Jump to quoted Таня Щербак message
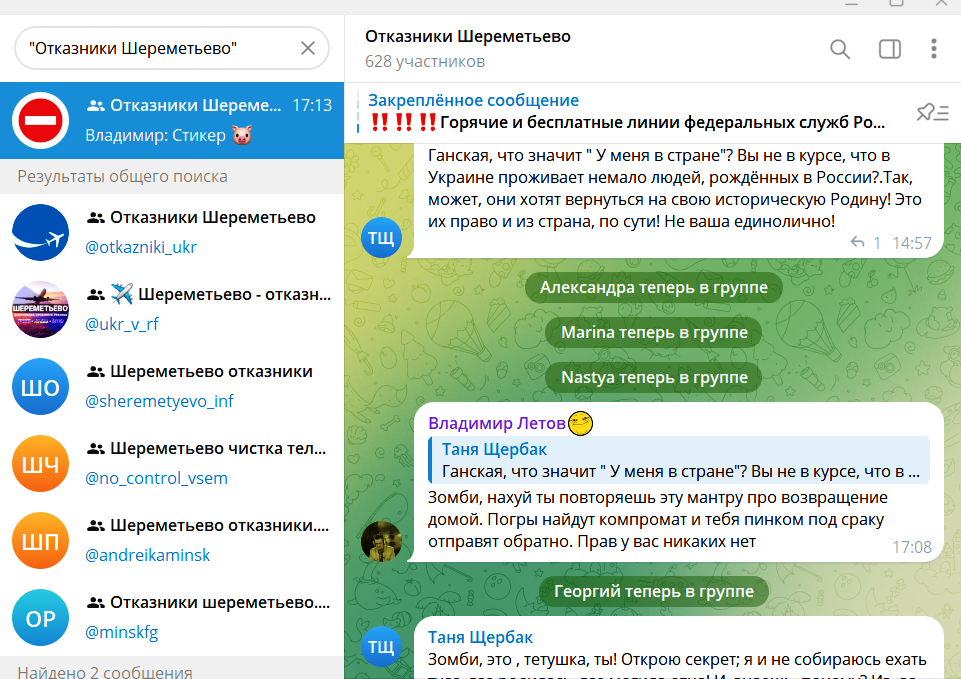 (680, 460)
